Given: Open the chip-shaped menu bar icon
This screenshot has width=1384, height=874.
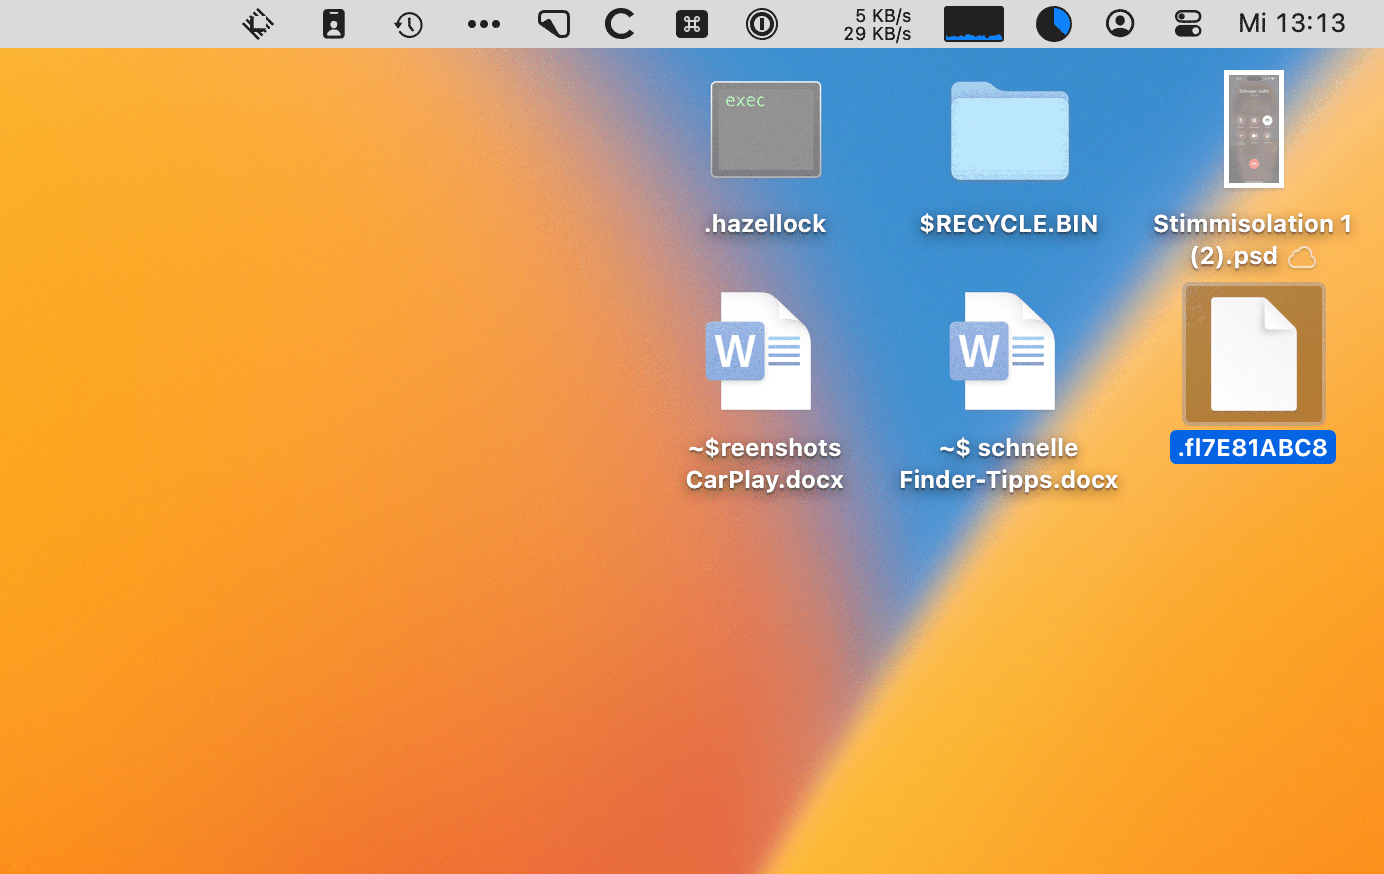Looking at the screenshot, I should (x=258, y=24).
